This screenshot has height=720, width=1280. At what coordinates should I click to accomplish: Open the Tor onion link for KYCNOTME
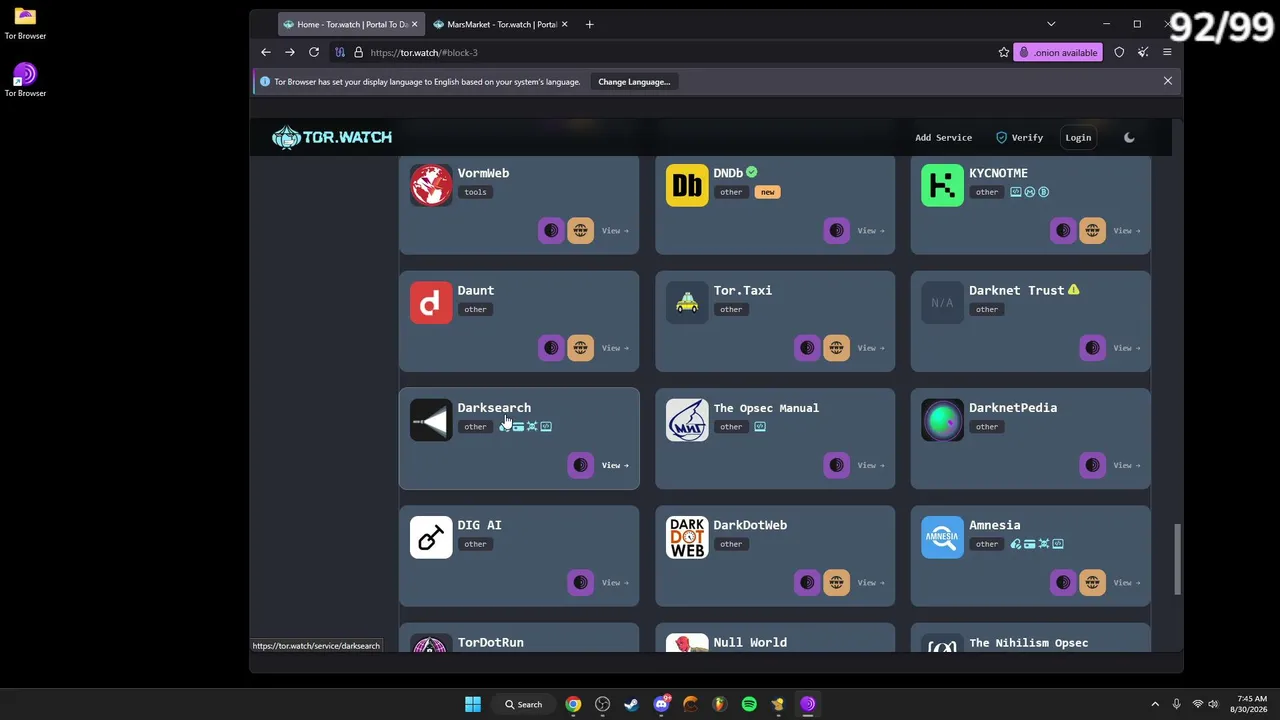coord(1063,231)
